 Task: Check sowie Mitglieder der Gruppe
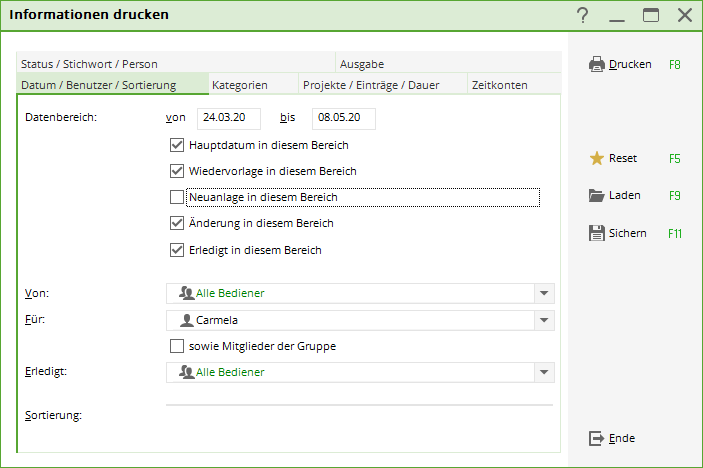coord(177,346)
